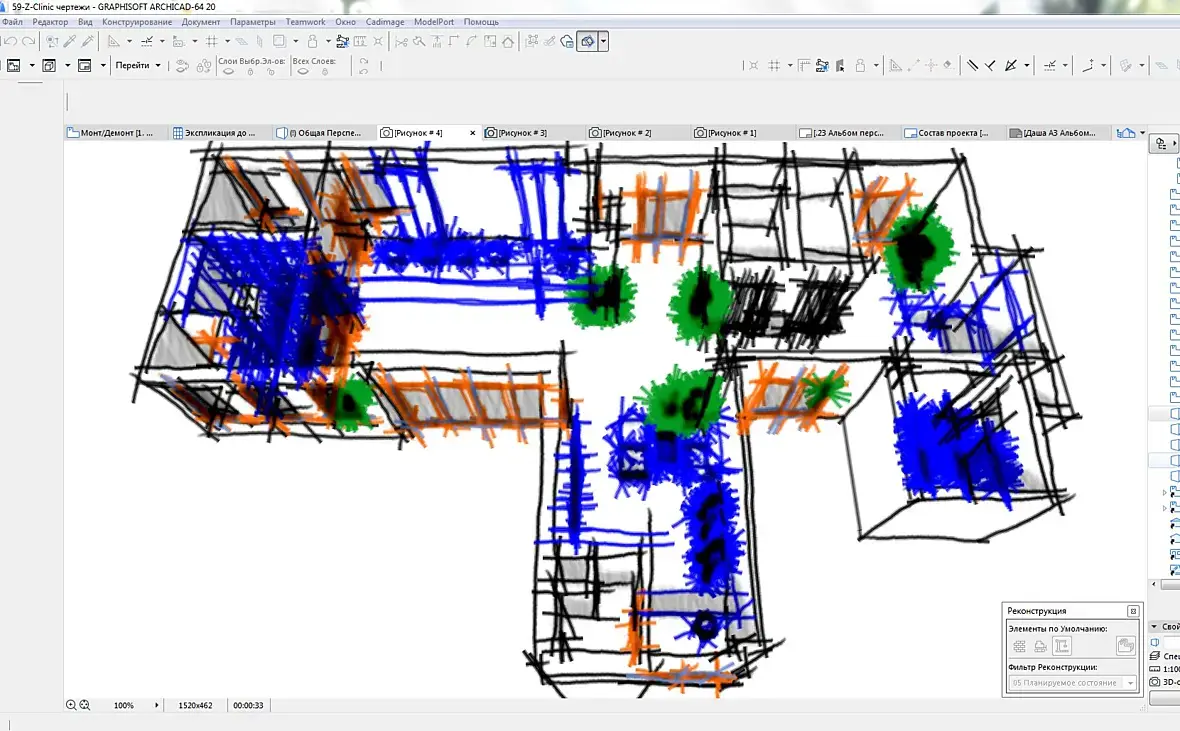Open the arrow next to 100% zoom

157,705
